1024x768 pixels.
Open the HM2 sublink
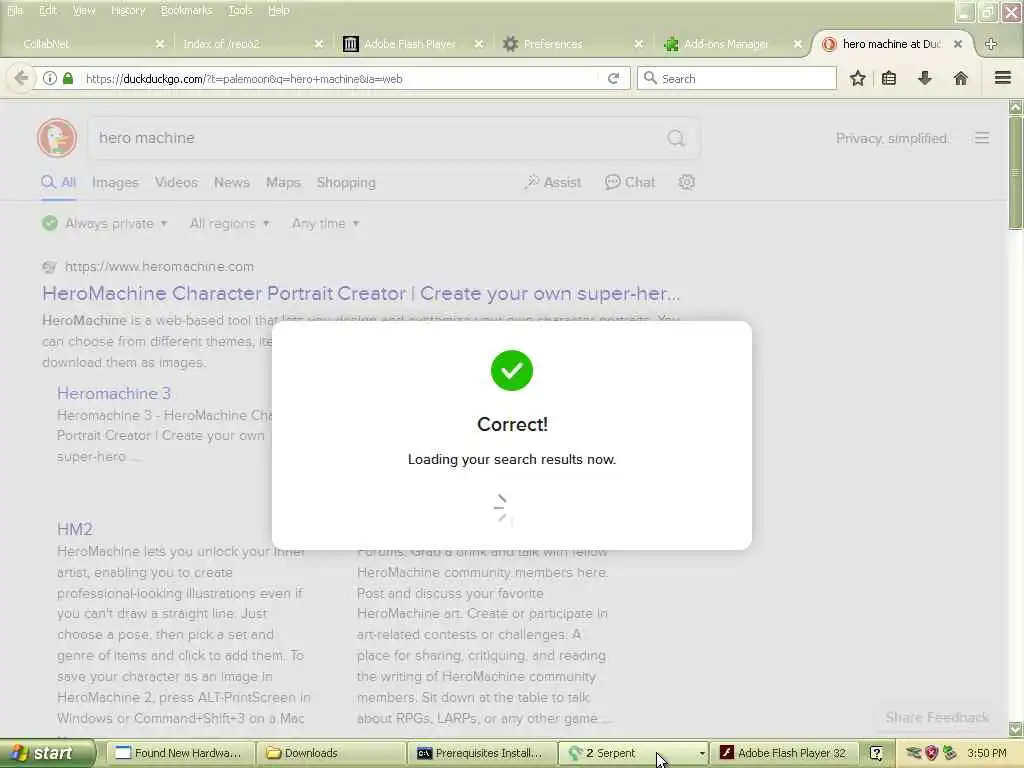coord(74,529)
